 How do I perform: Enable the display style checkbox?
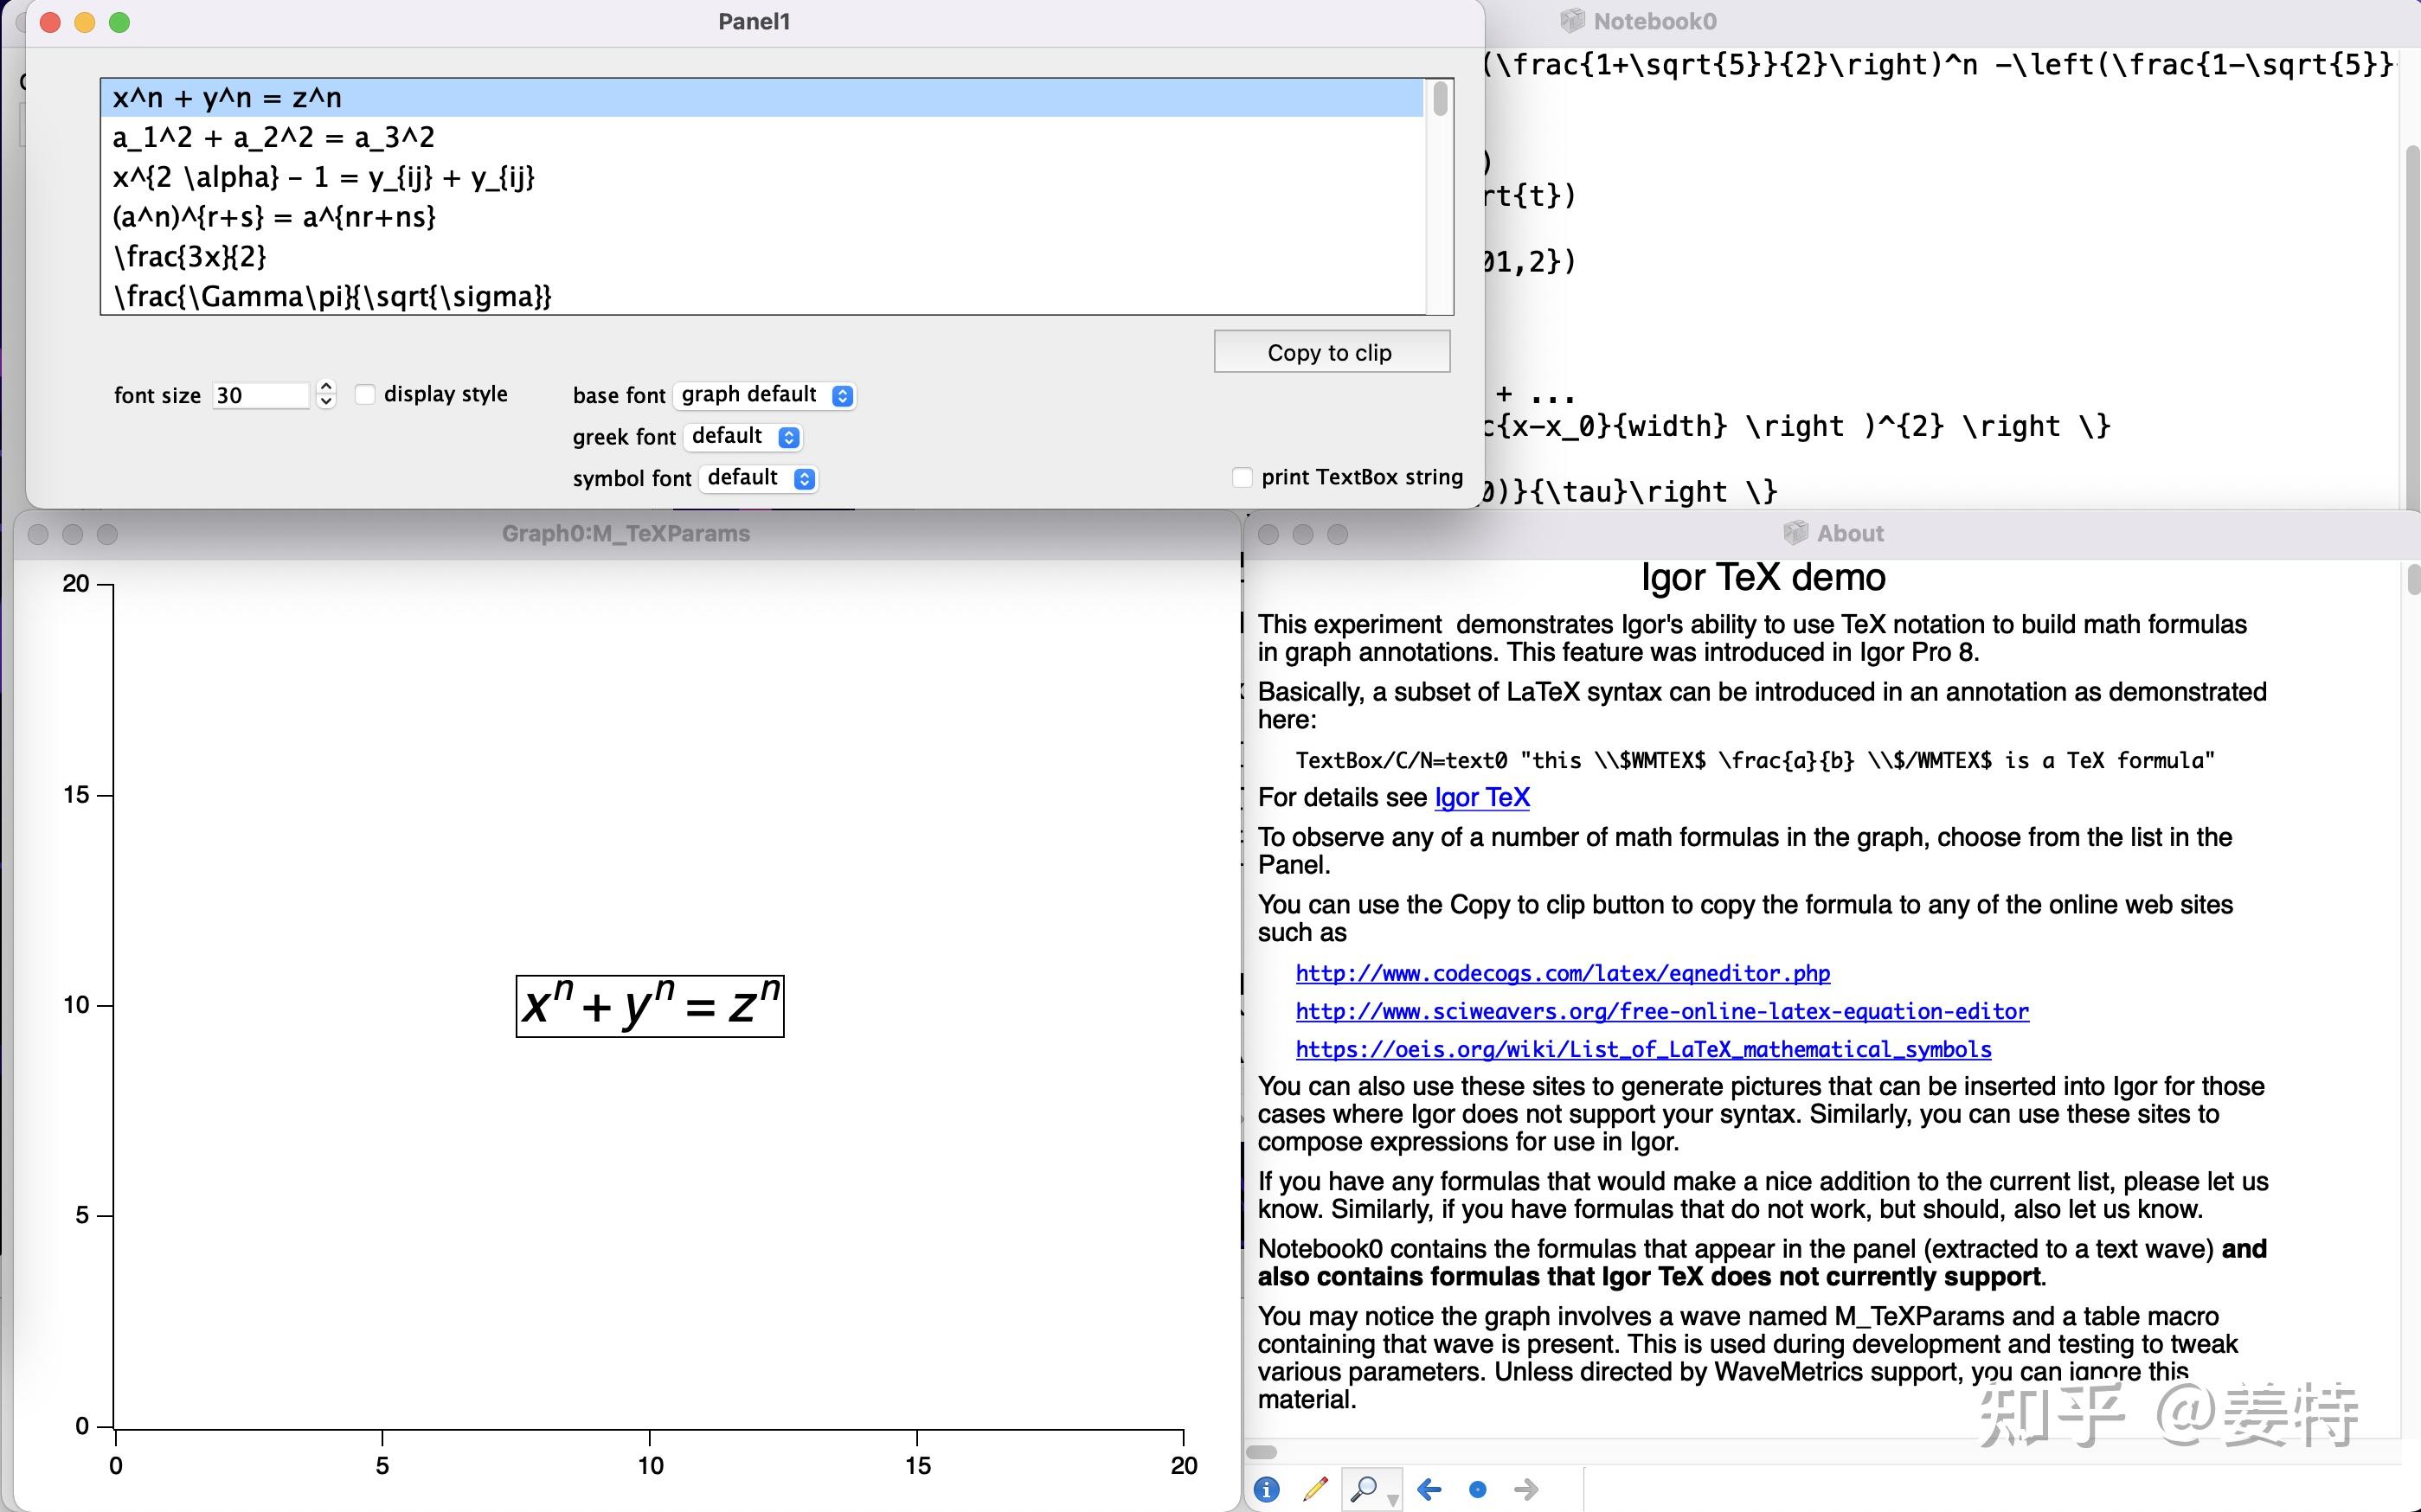365,394
